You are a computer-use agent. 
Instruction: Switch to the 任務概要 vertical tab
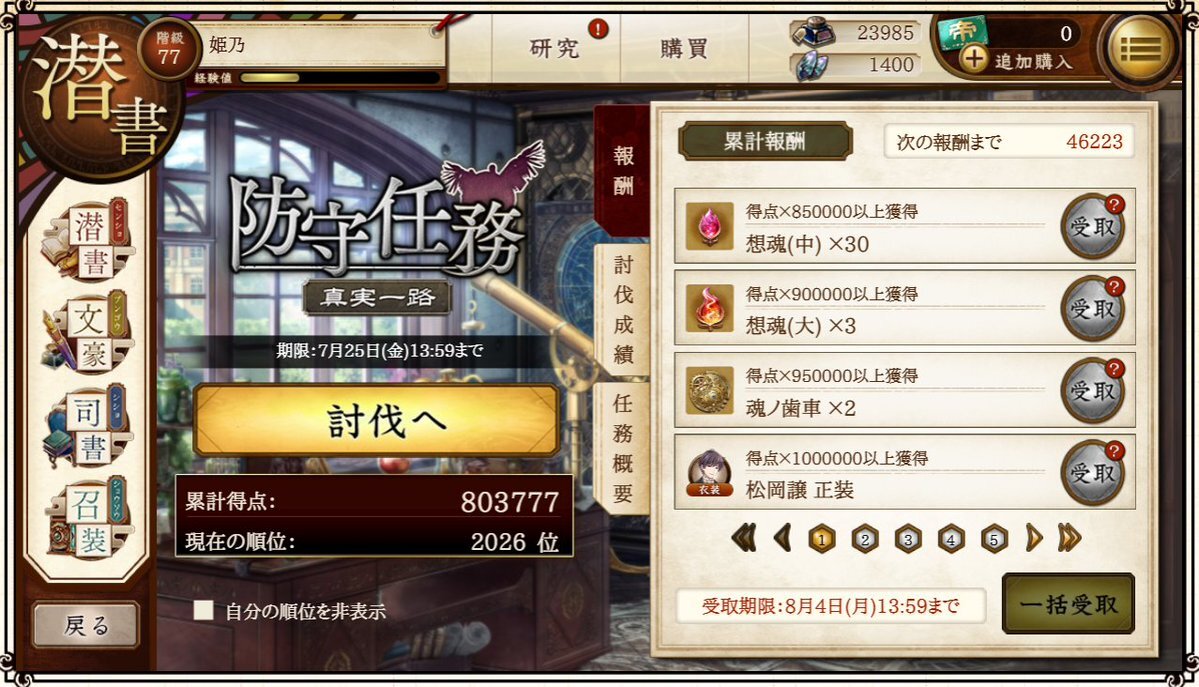pos(622,448)
